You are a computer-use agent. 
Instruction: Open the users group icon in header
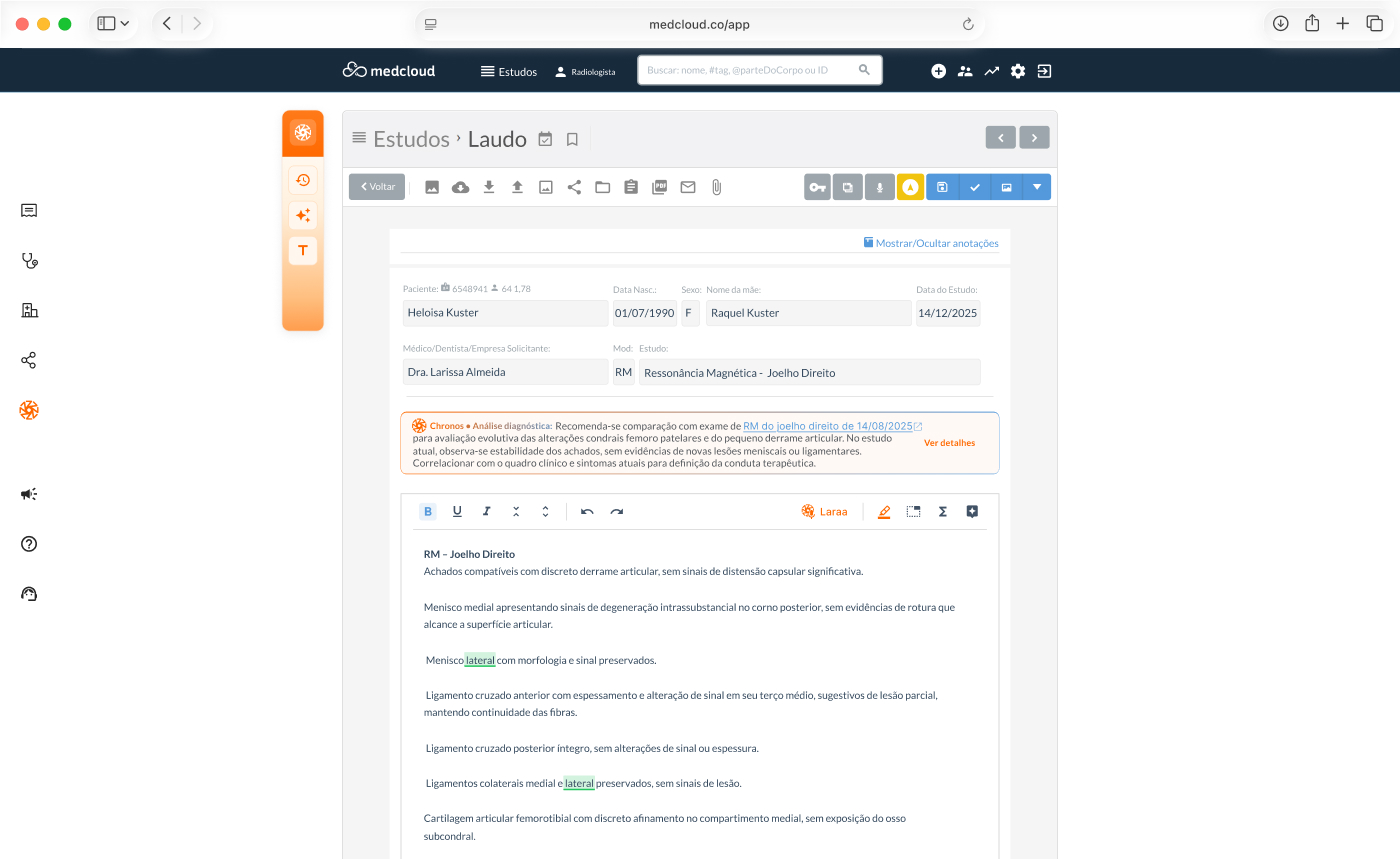(965, 71)
